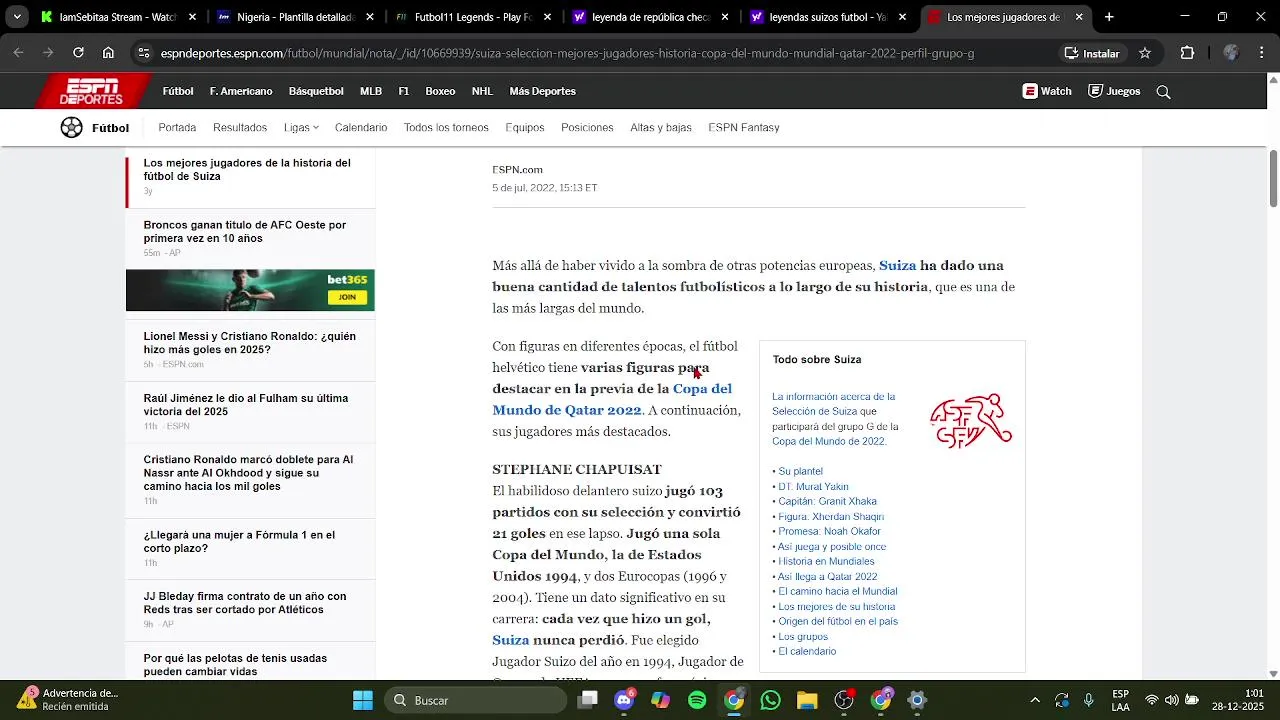Open the Windows Start button
Image resolution: width=1280 pixels, height=720 pixels.
(362, 700)
